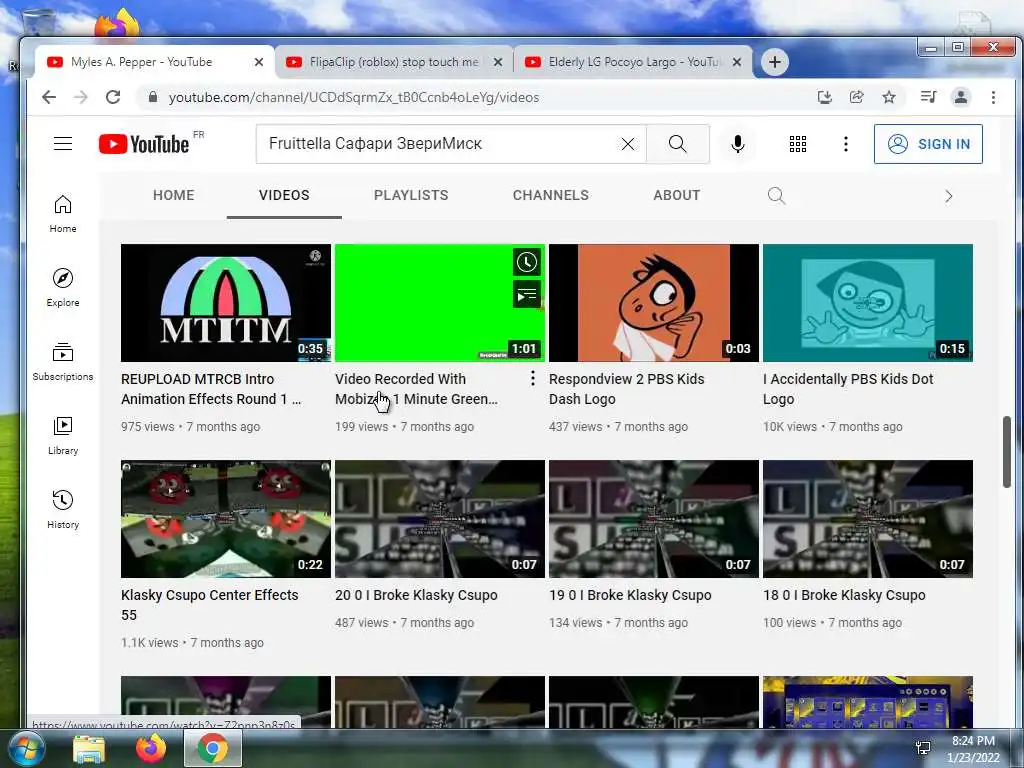Clear the YouTube search text
The height and width of the screenshot is (768, 1024).
pyautogui.click(x=628, y=144)
